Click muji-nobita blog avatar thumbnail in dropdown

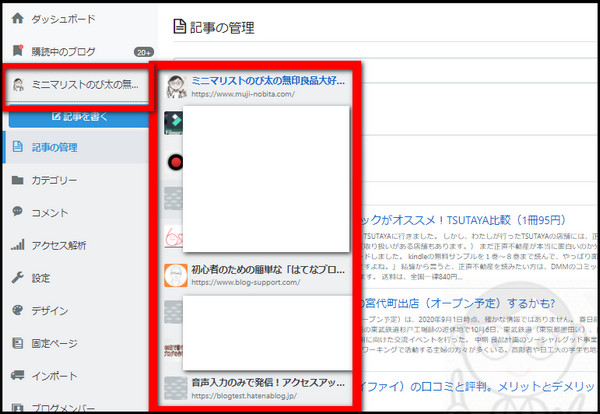pos(176,86)
